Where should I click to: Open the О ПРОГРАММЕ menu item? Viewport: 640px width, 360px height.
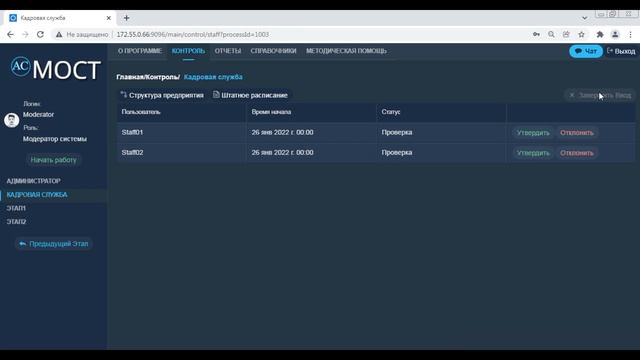pyautogui.click(x=140, y=51)
